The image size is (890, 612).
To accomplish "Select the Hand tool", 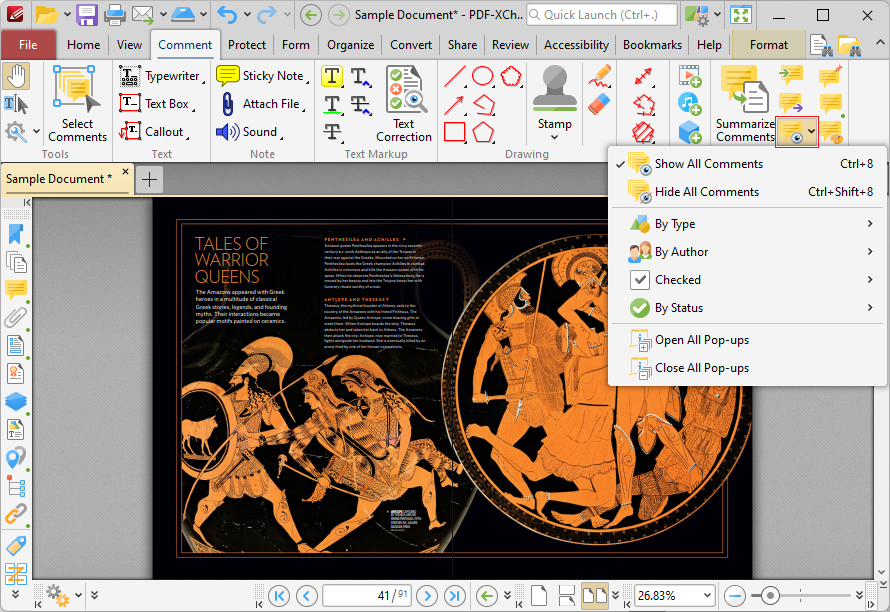I will (x=16, y=76).
